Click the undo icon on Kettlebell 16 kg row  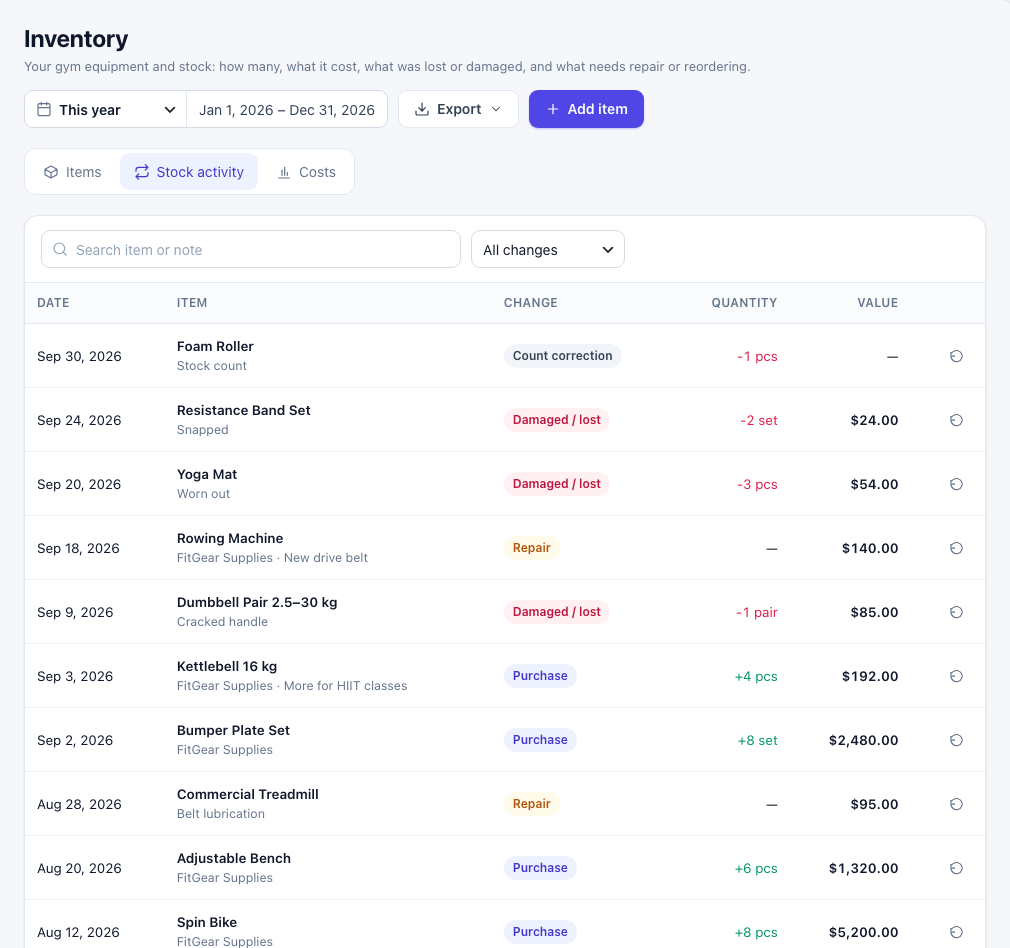click(x=956, y=676)
